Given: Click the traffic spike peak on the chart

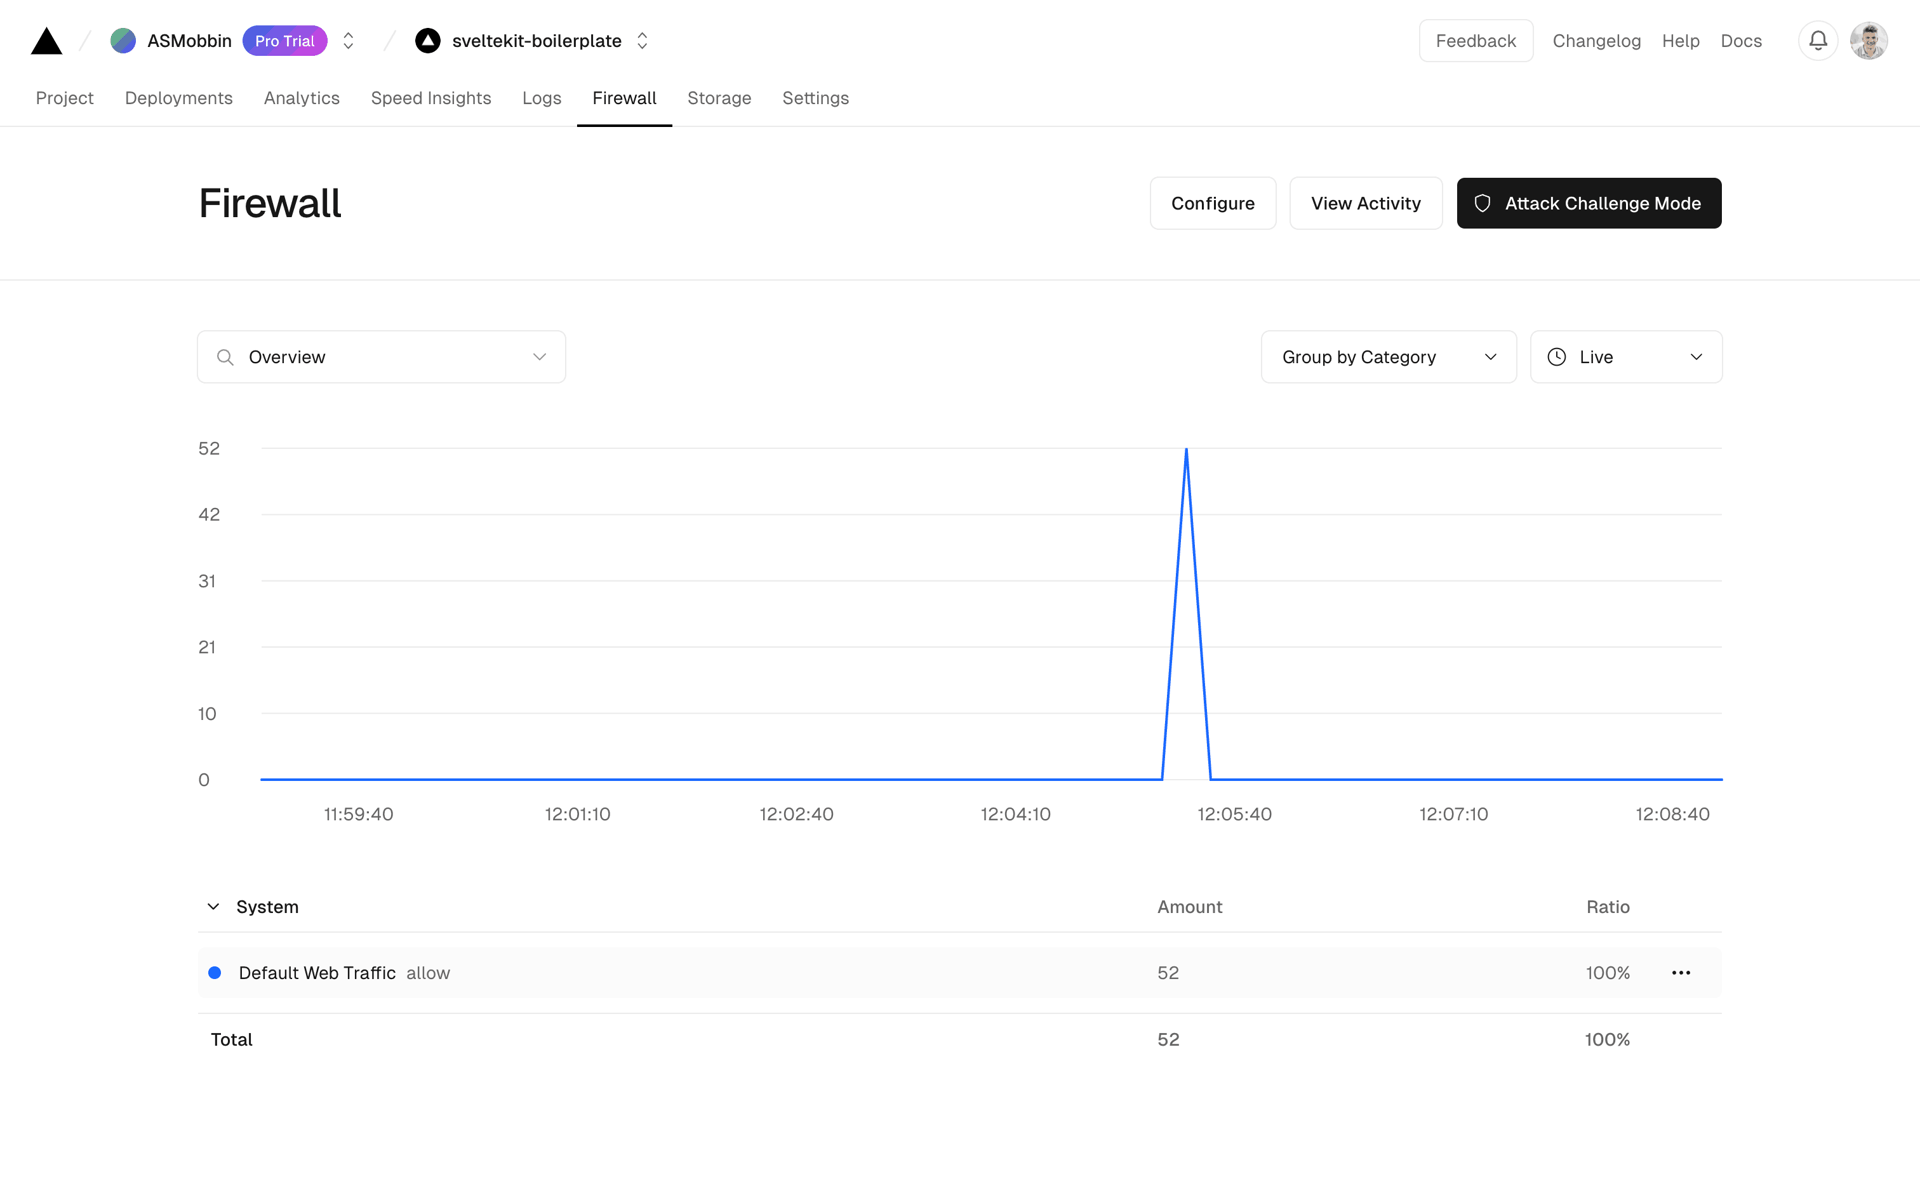Looking at the screenshot, I should point(1186,450).
